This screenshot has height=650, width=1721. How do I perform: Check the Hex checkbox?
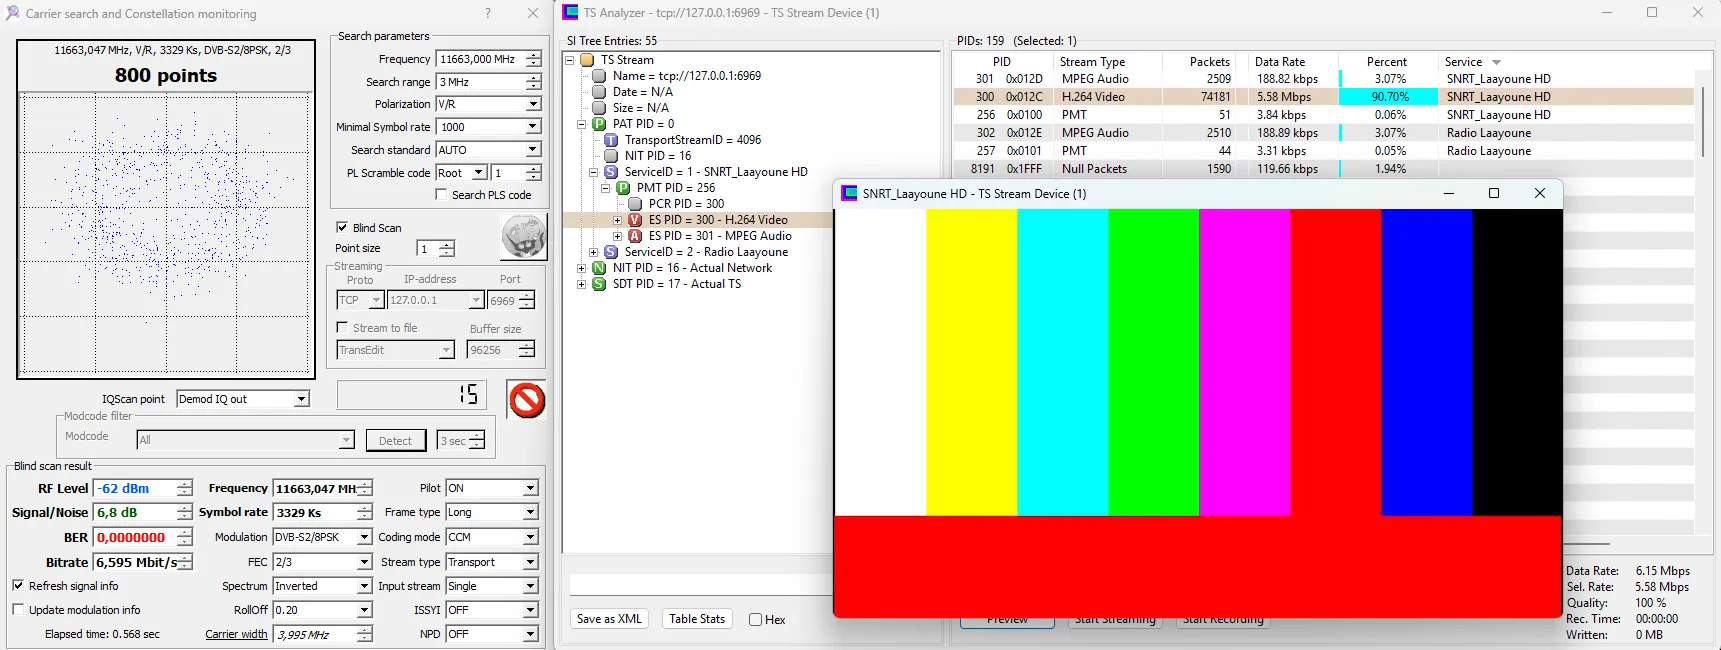pos(755,620)
